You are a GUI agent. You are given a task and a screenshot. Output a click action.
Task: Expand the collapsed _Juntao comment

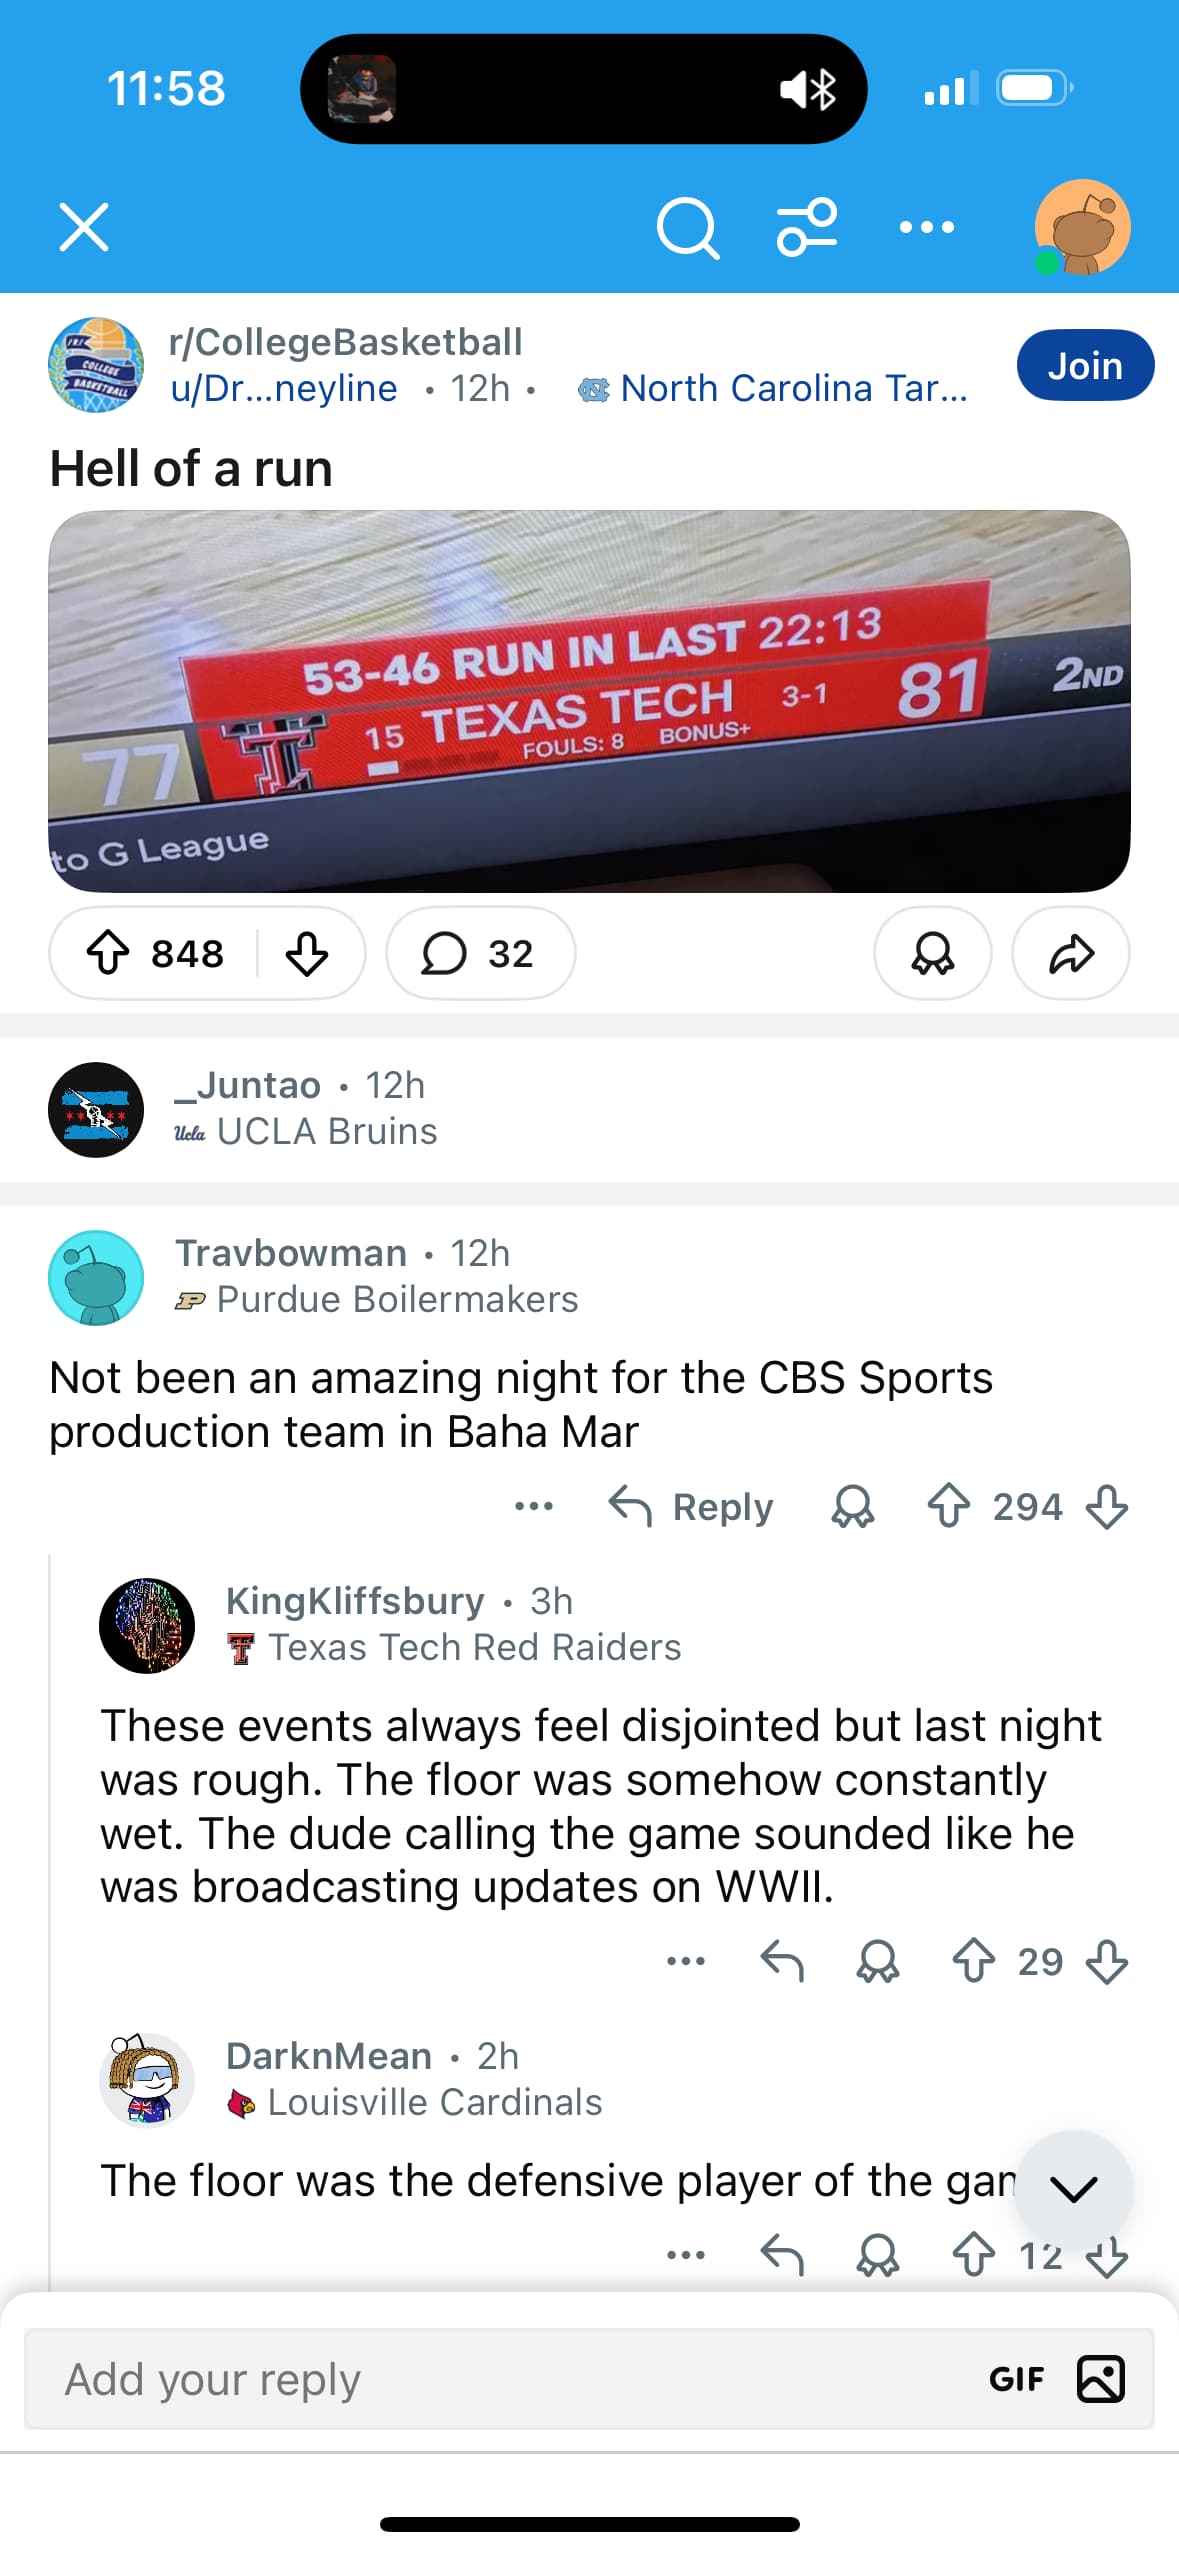300,1109
